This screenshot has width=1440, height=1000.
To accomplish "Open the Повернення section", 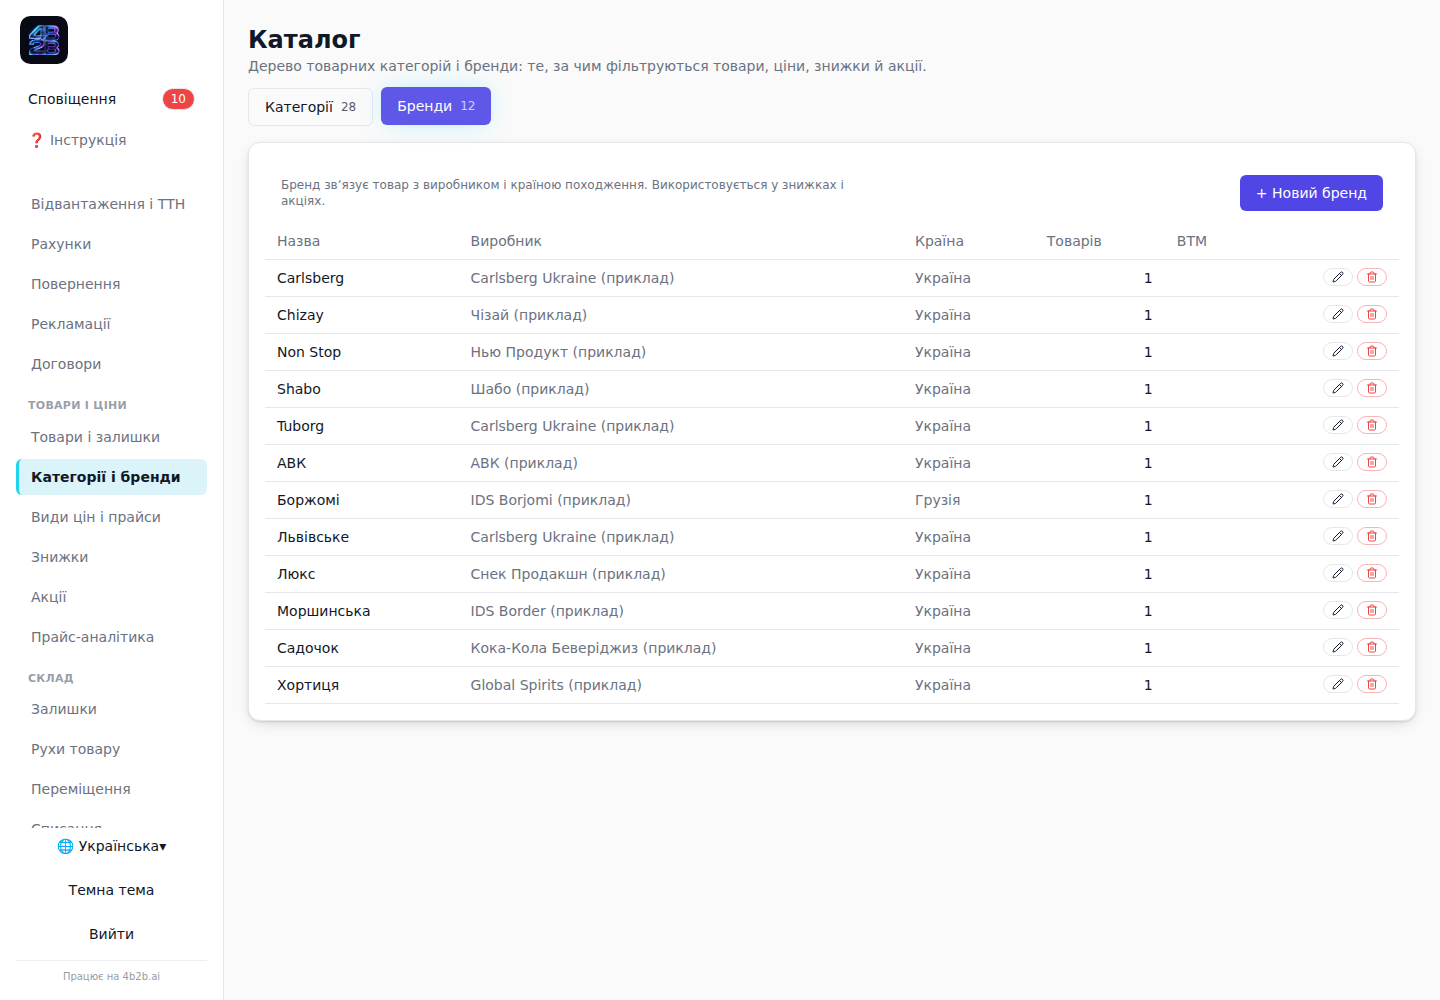I will 111,284.
